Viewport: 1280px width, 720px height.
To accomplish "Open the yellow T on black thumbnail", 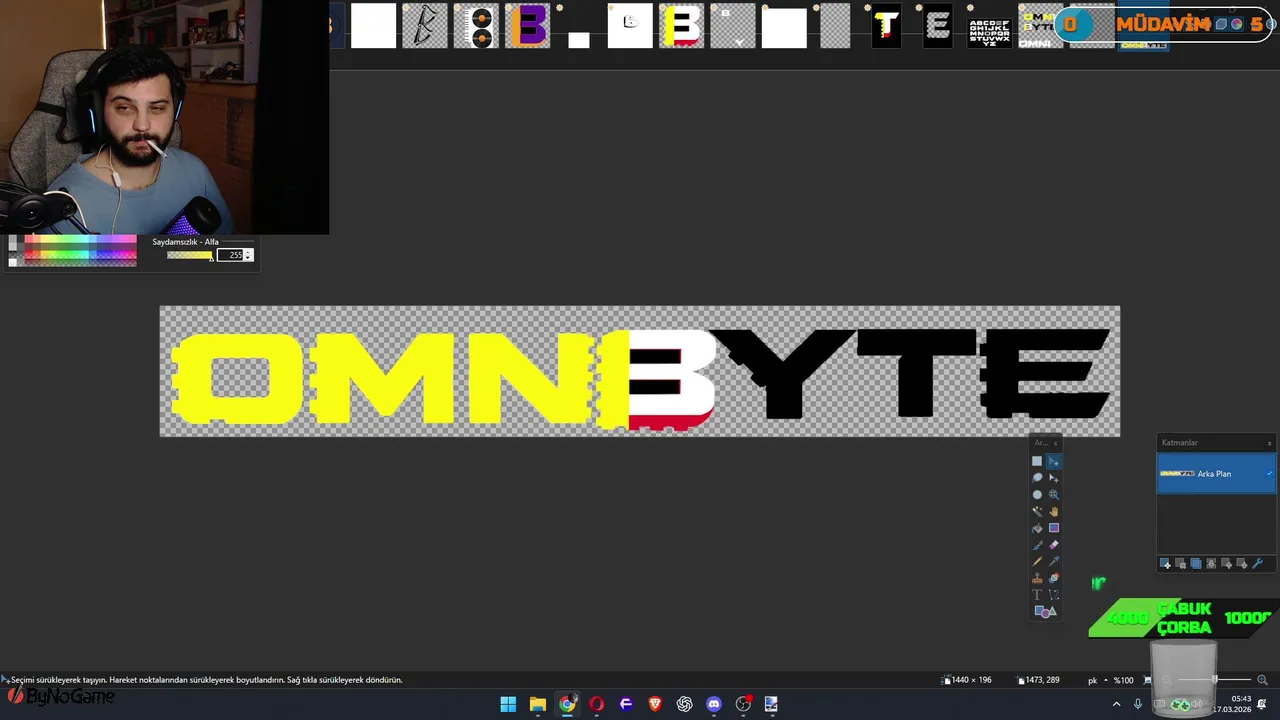I will tap(886, 26).
